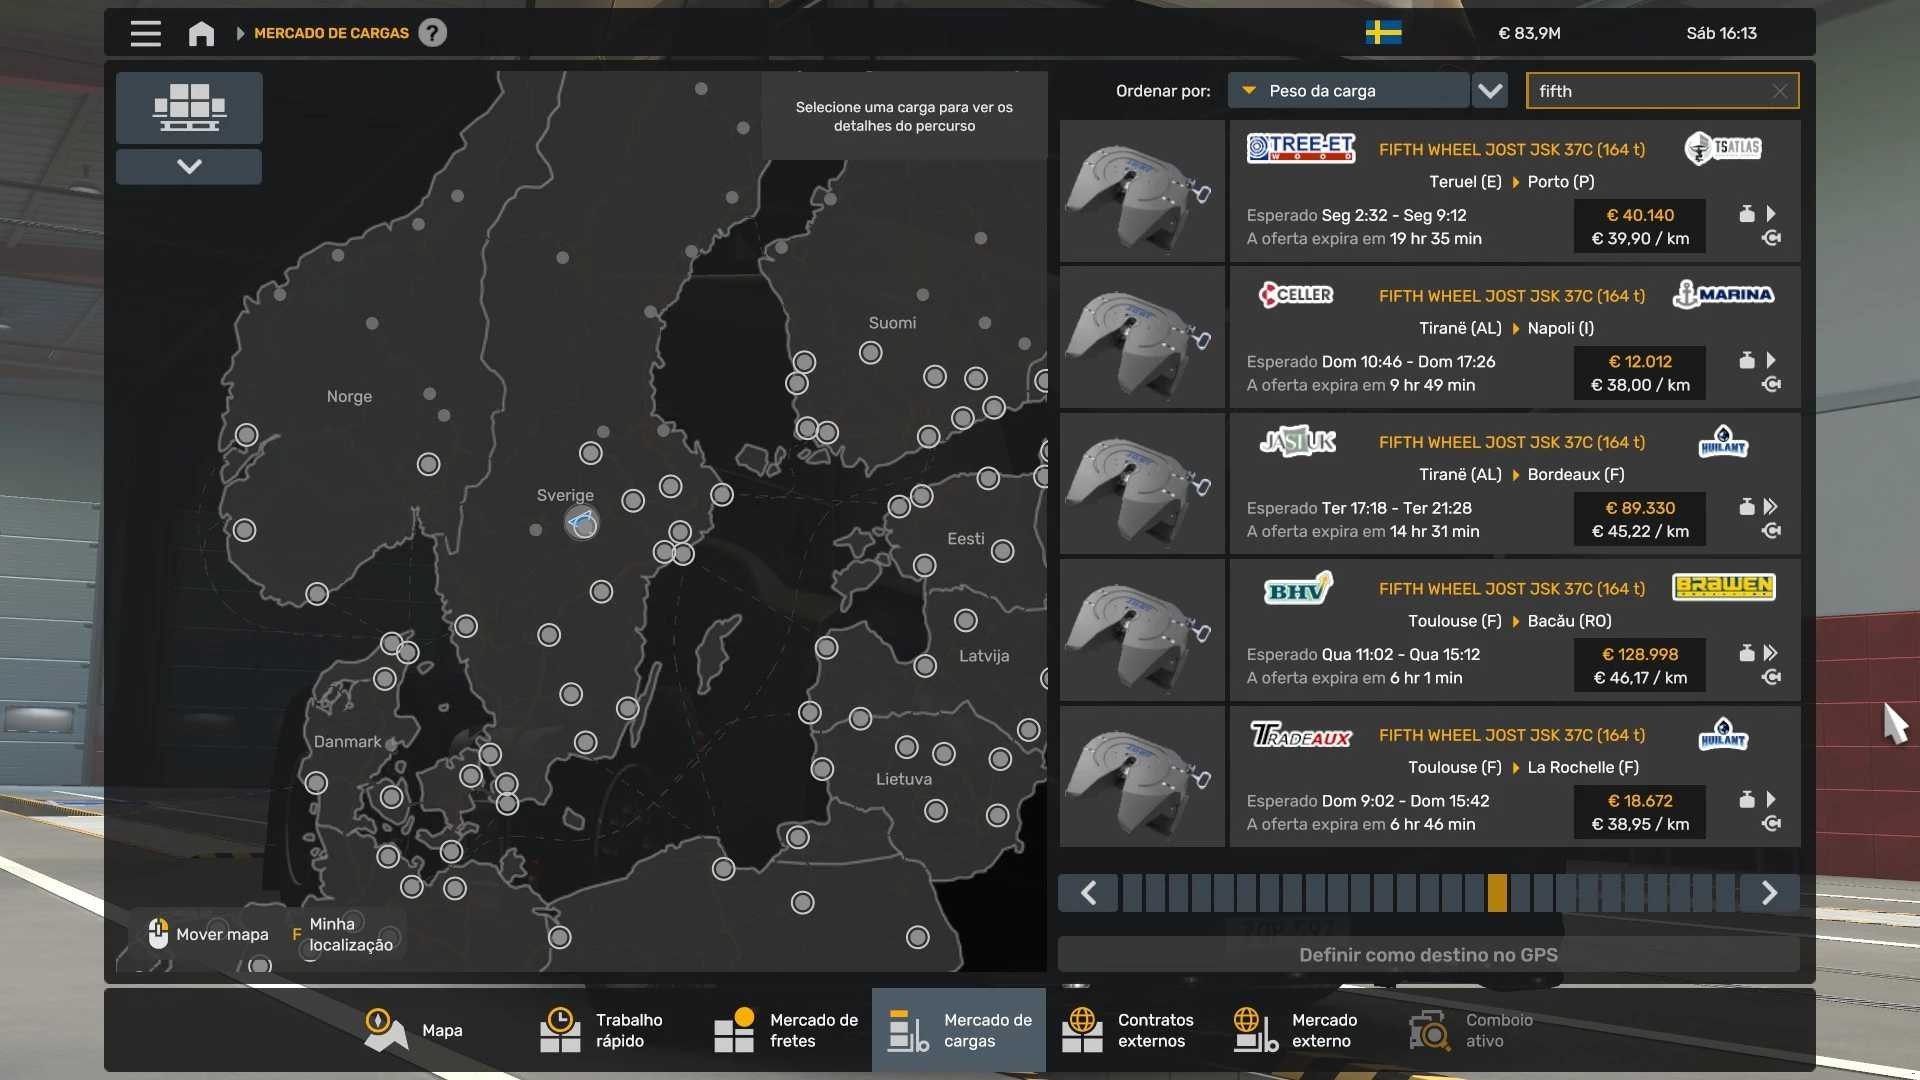
Task: Open the help question mark
Action: click(x=432, y=33)
